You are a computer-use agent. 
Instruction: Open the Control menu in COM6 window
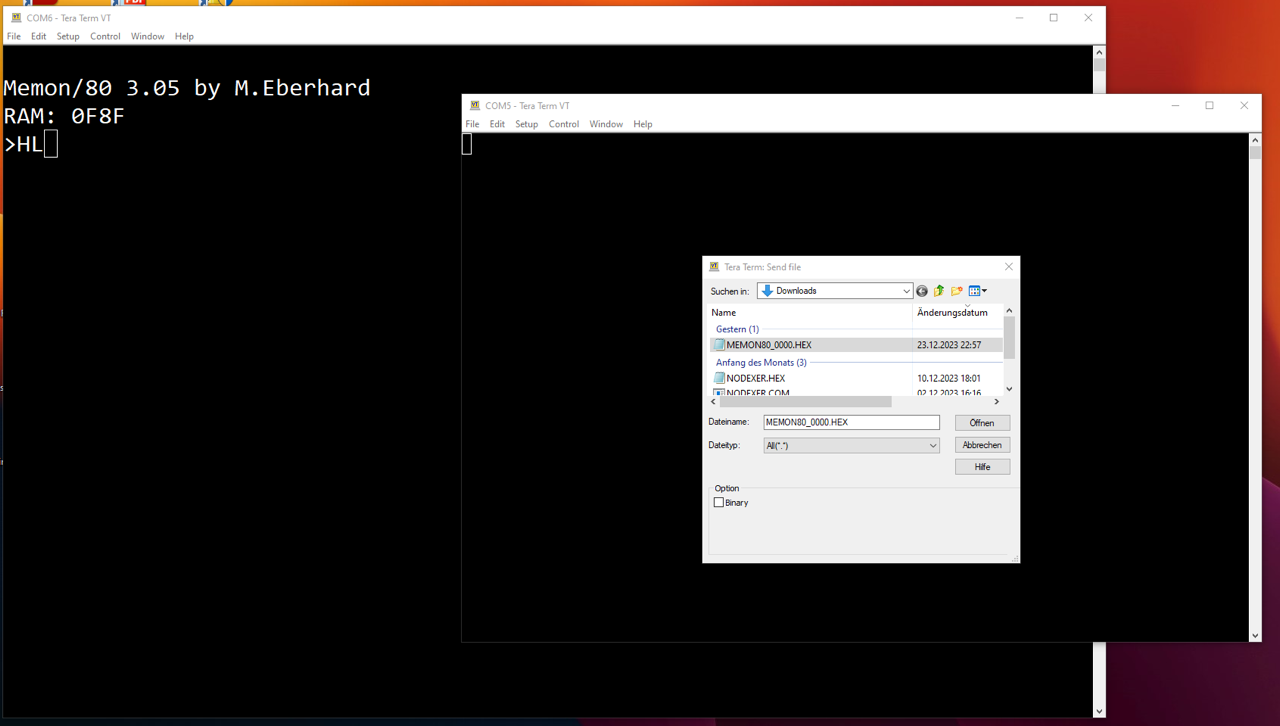click(x=105, y=36)
